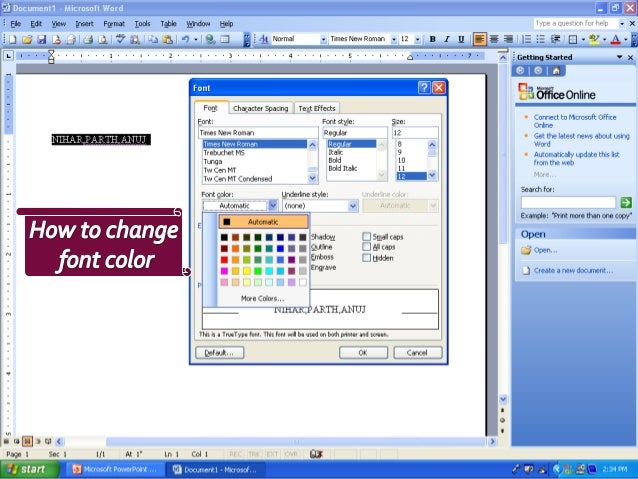Open the Tools menu

point(142,24)
